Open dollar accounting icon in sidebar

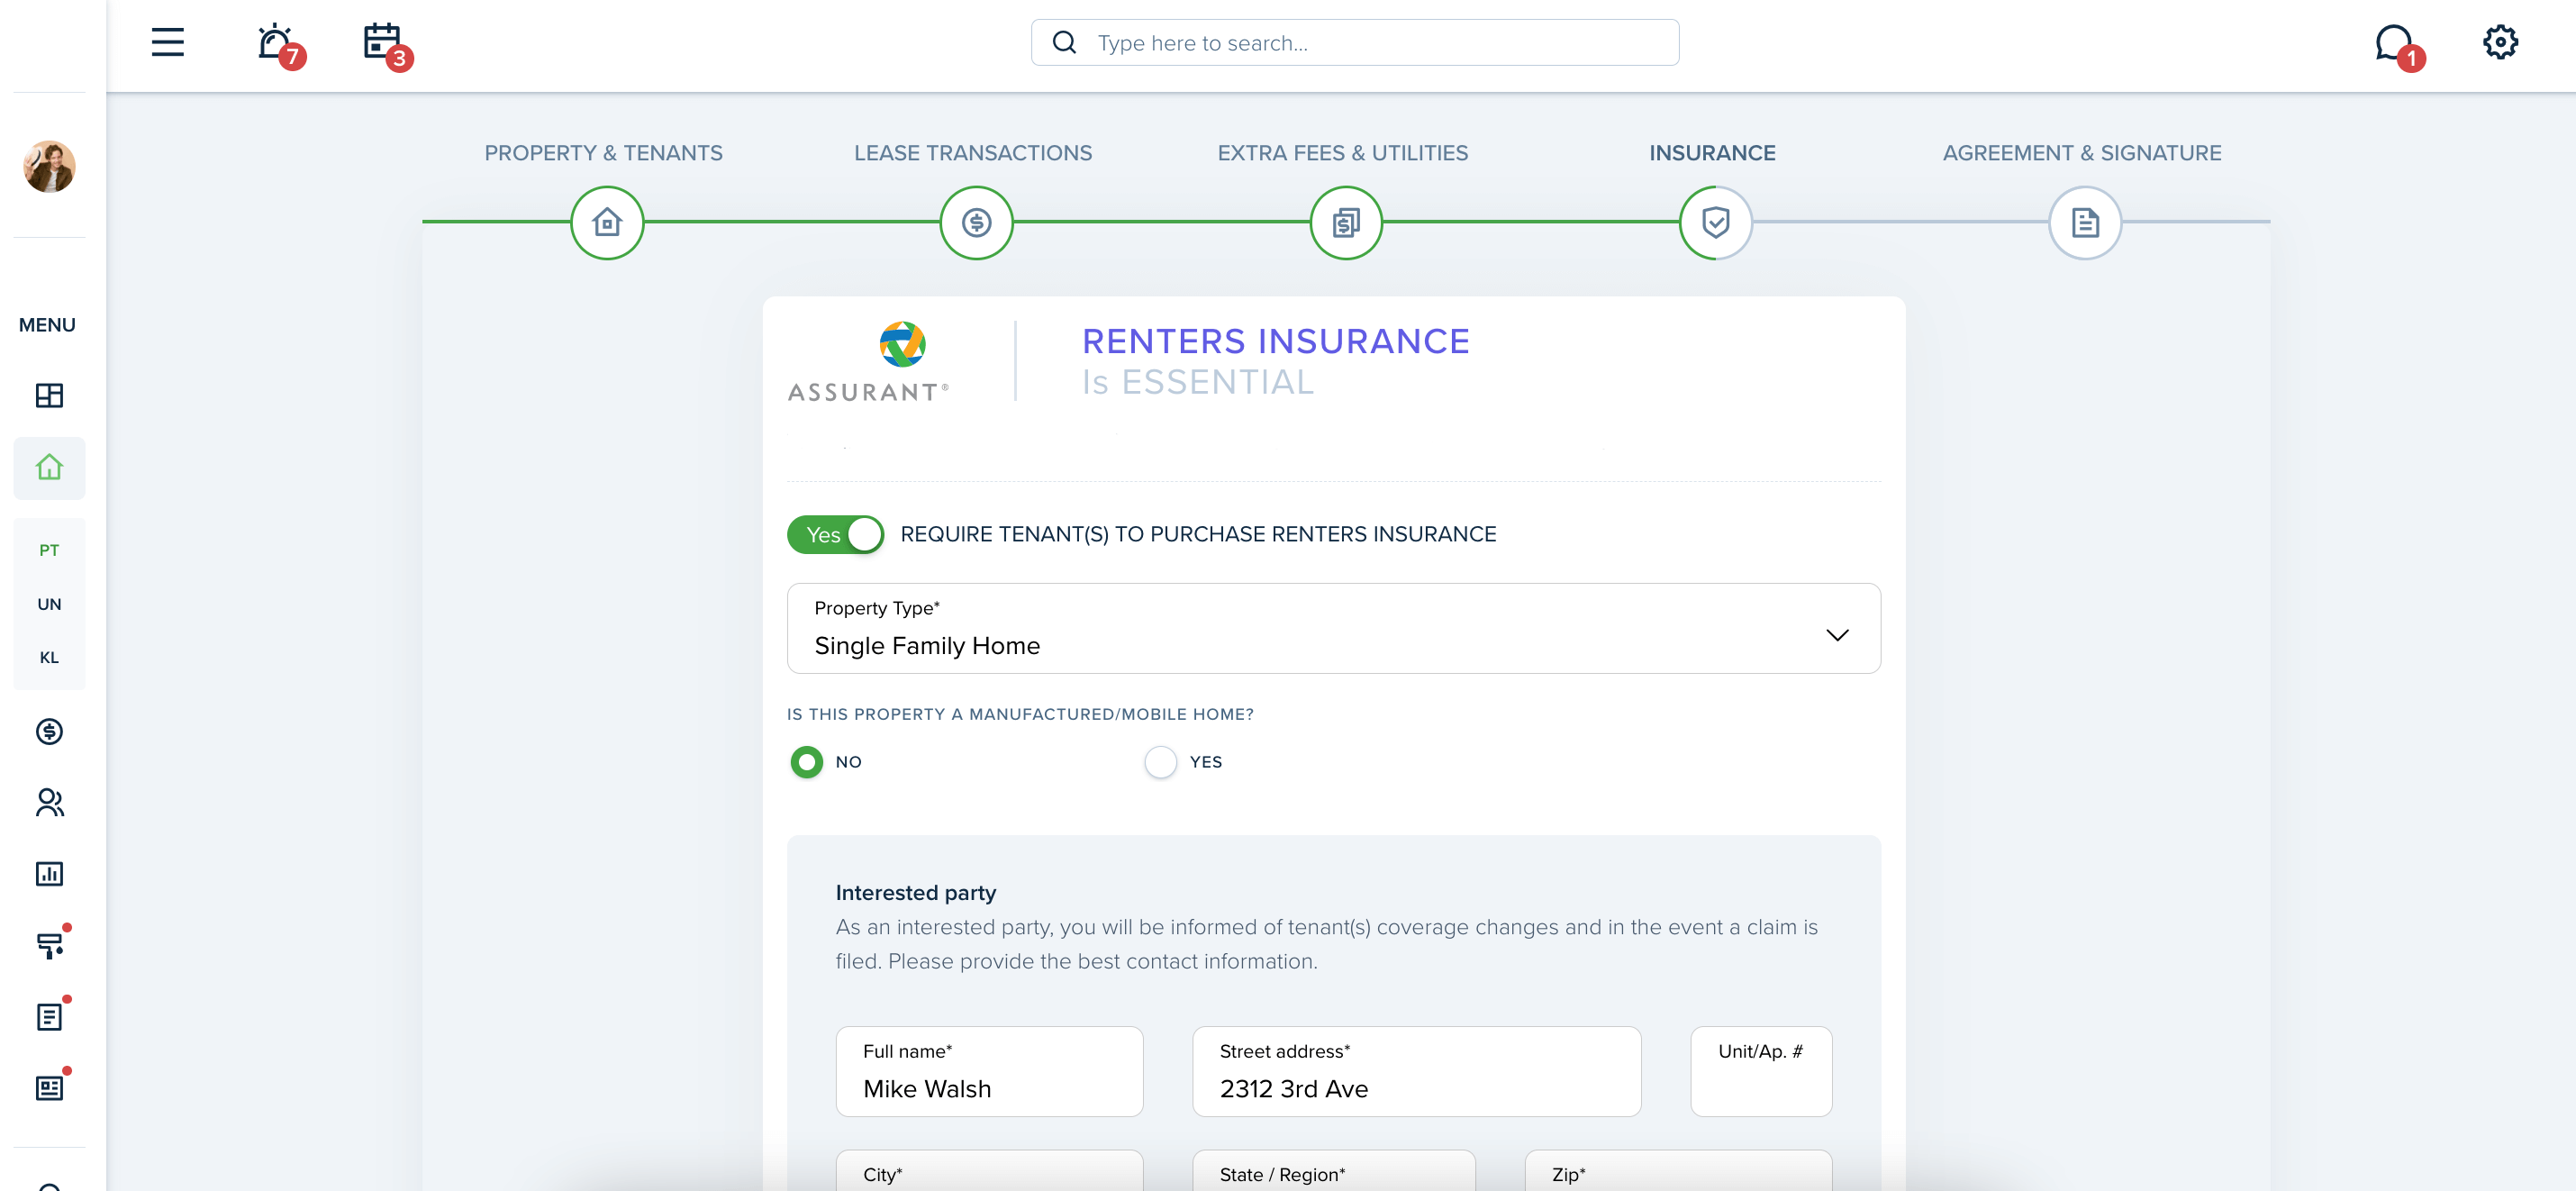[x=49, y=731]
